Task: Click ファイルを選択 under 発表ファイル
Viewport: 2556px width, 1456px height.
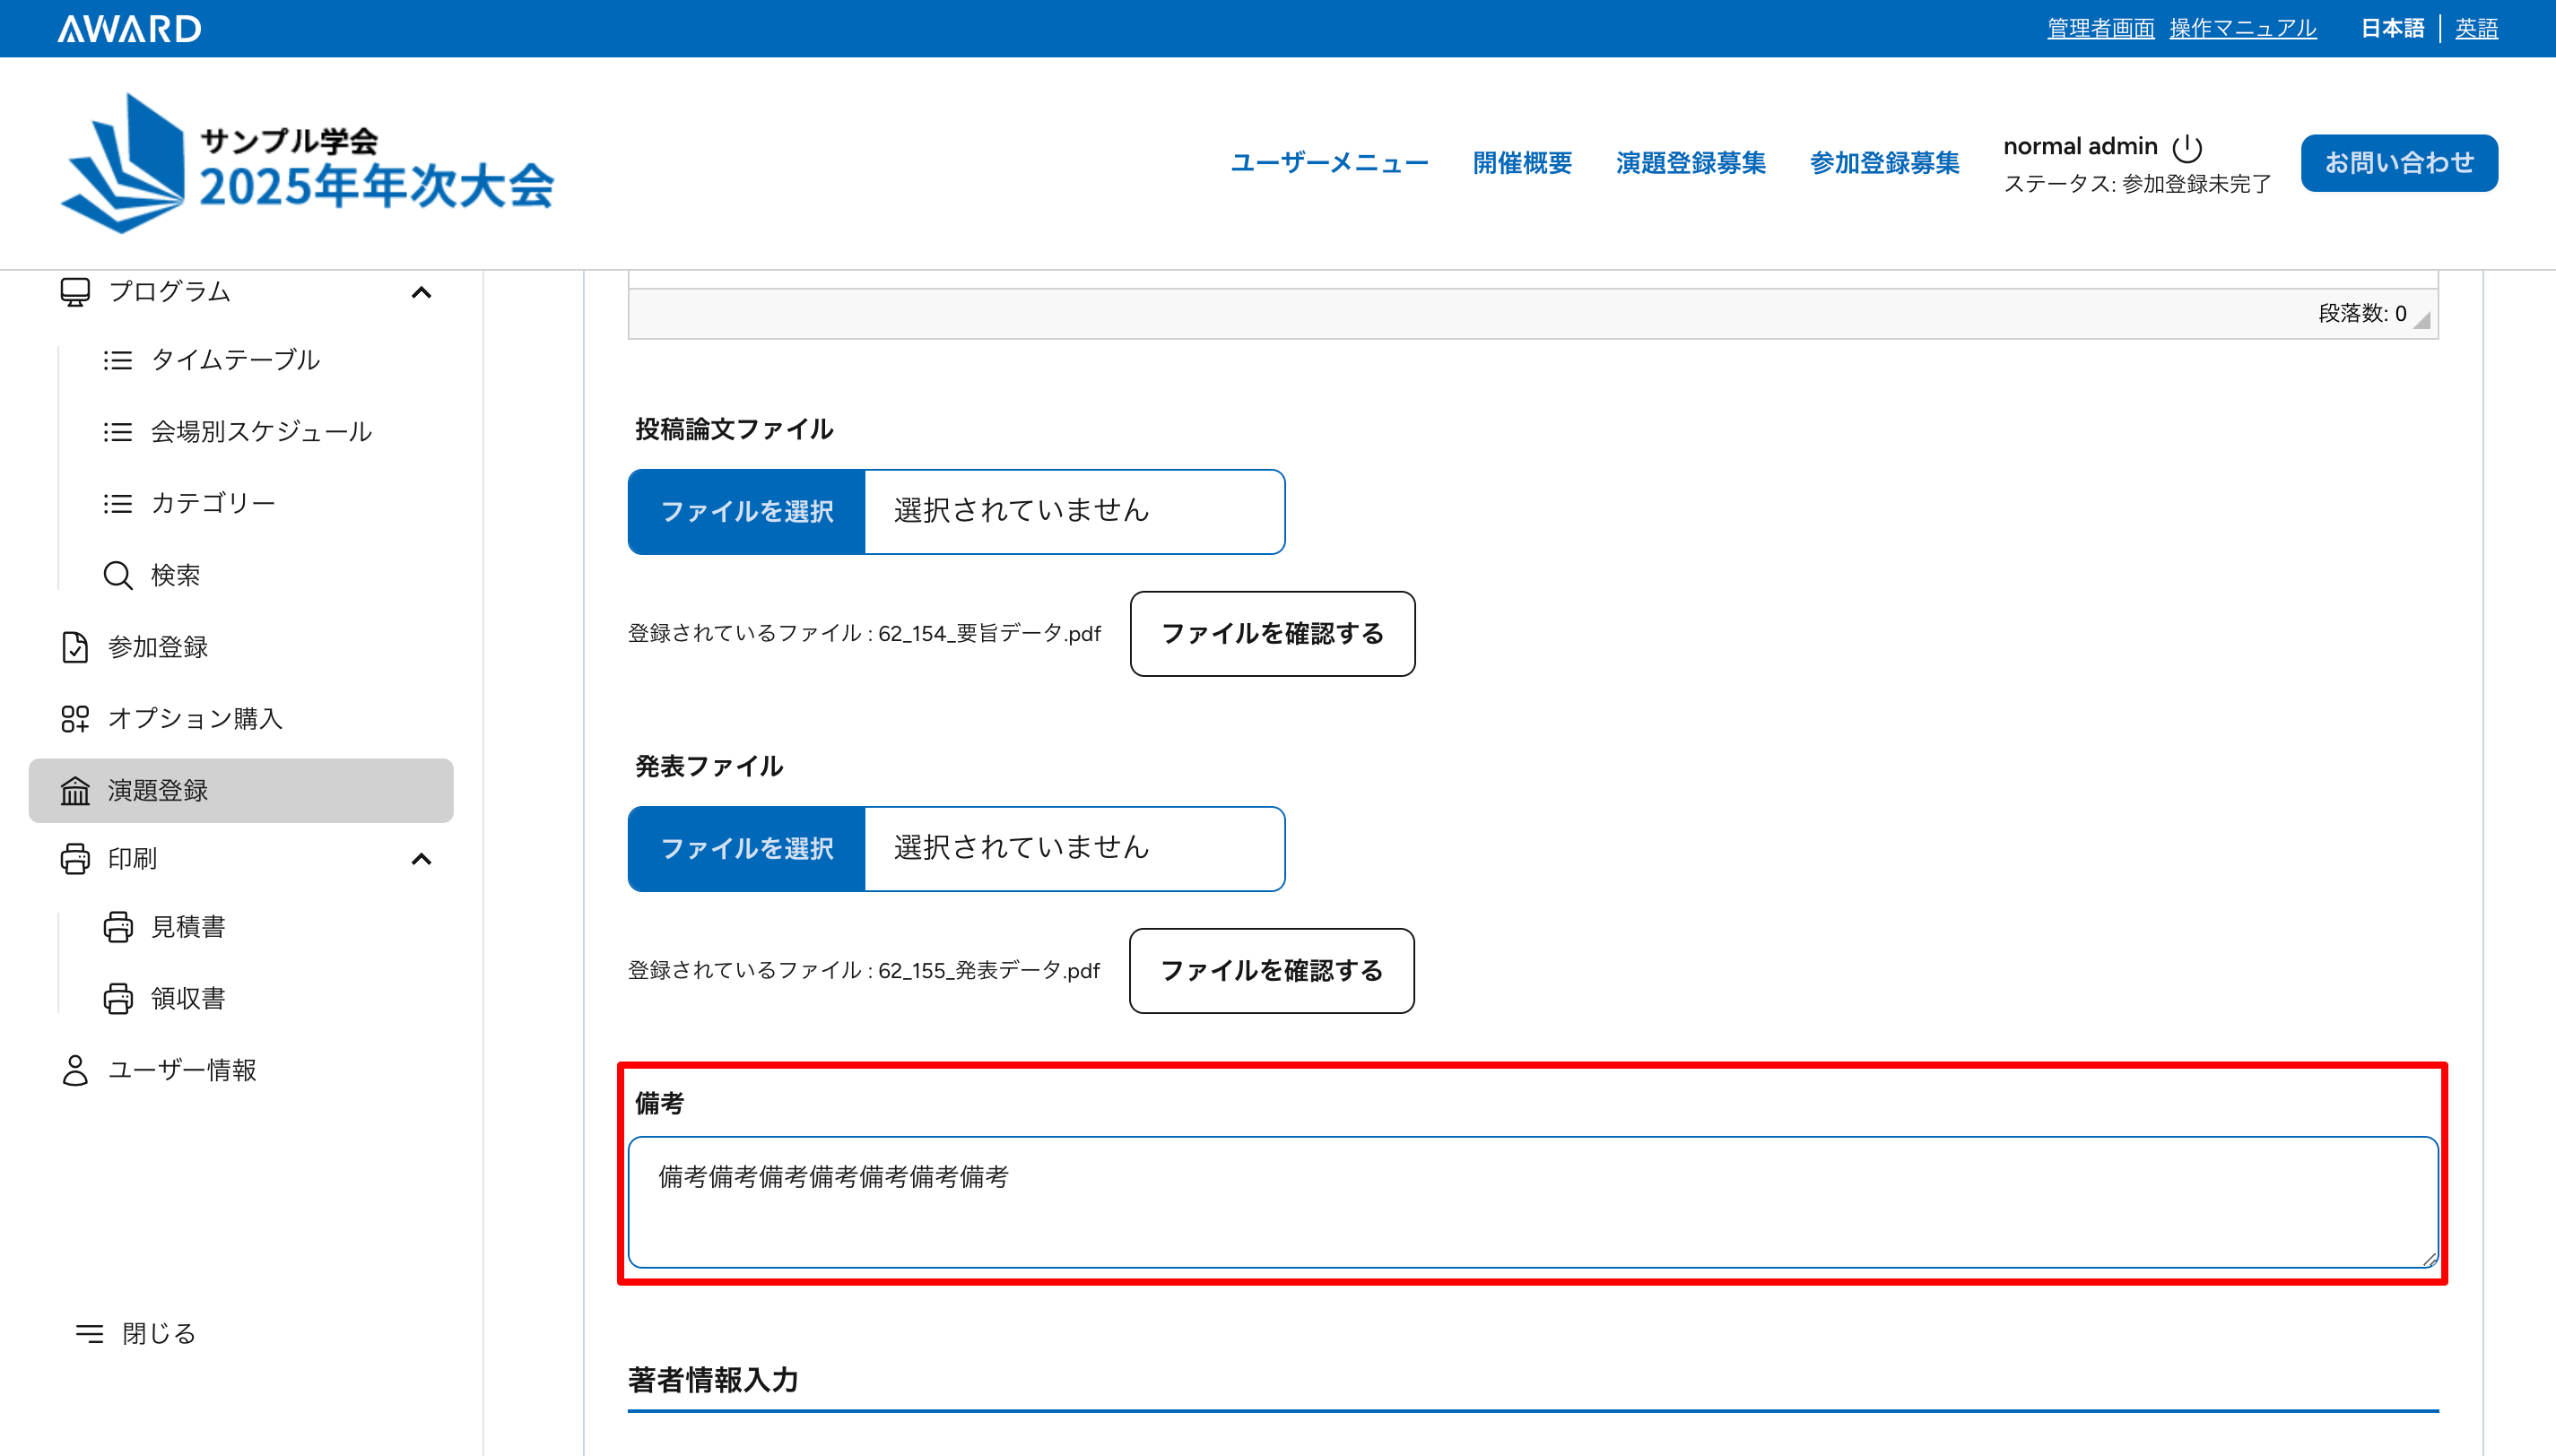Action: click(747, 849)
